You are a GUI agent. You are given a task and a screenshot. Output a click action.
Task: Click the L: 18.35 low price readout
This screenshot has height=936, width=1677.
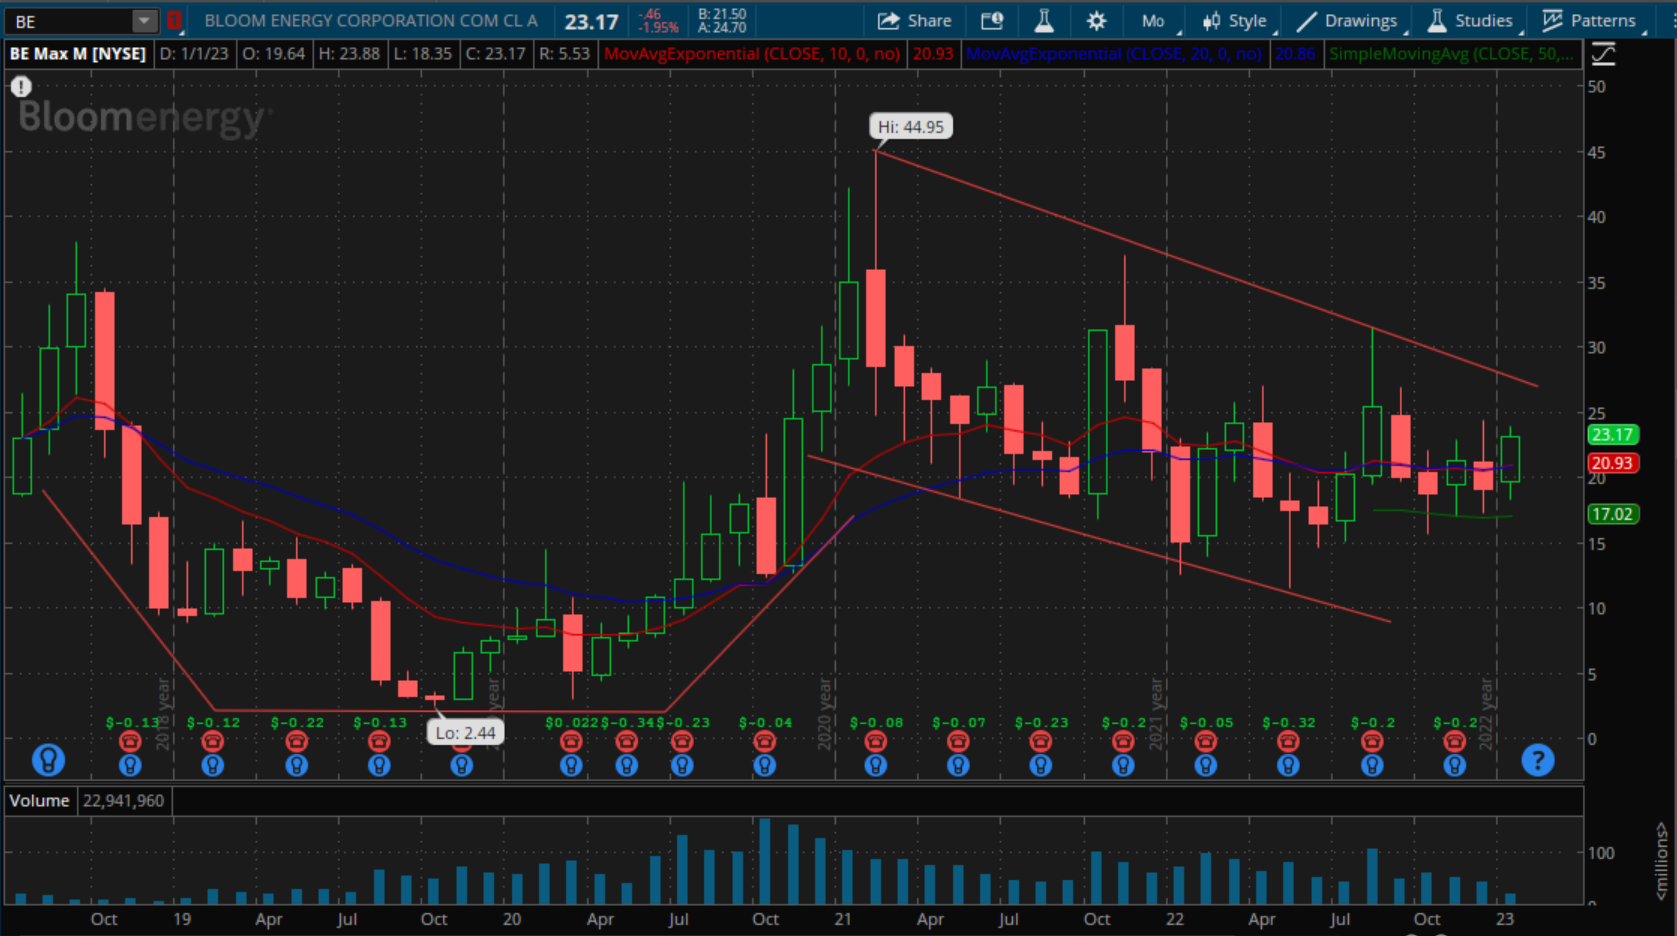click(x=423, y=54)
